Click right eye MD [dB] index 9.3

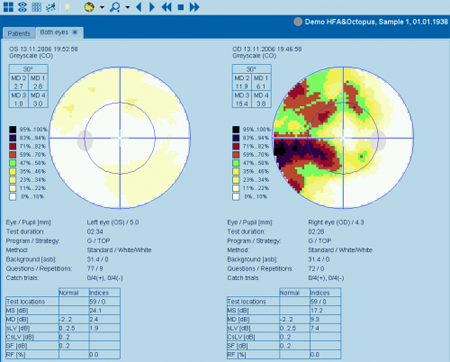tap(315, 319)
